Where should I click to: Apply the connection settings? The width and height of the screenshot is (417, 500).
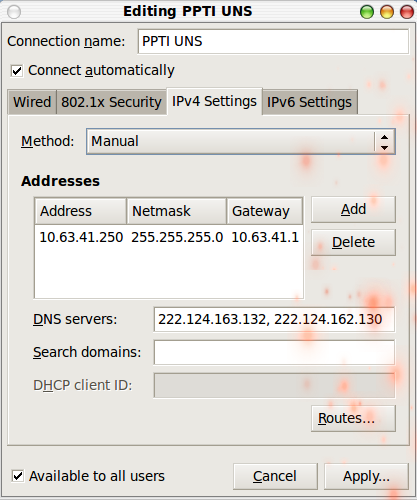click(366, 476)
